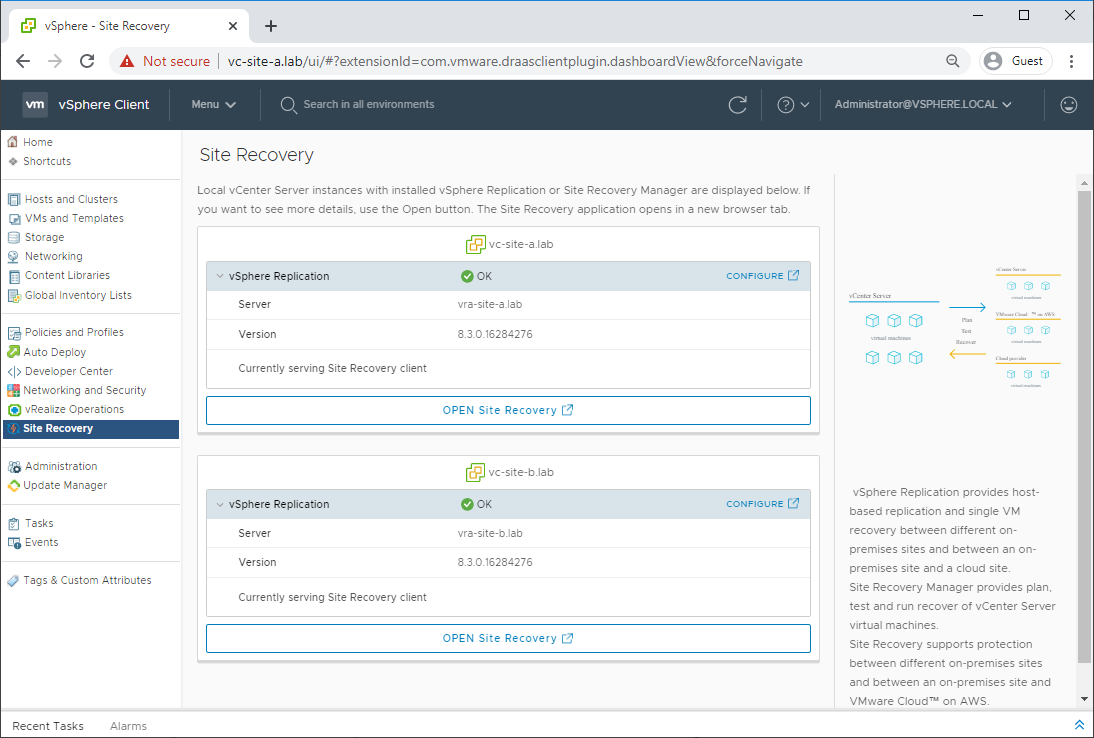Click the Update Manager icon
The width and height of the screenshot is (1094, 738).
[13, 485]
